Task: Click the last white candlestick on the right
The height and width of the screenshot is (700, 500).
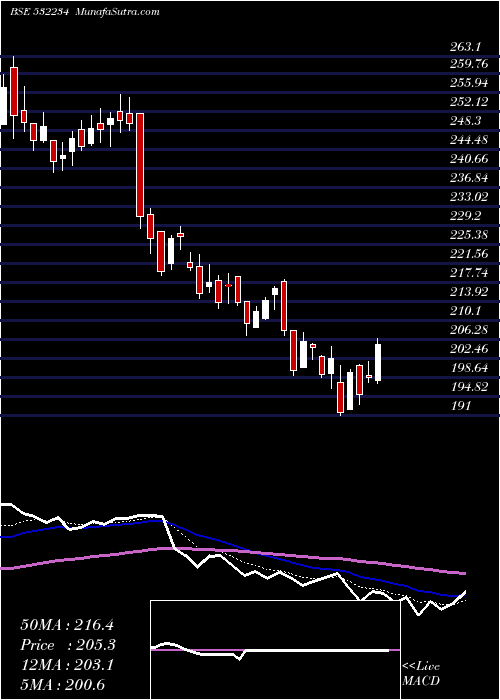Action: click(378, 362)
